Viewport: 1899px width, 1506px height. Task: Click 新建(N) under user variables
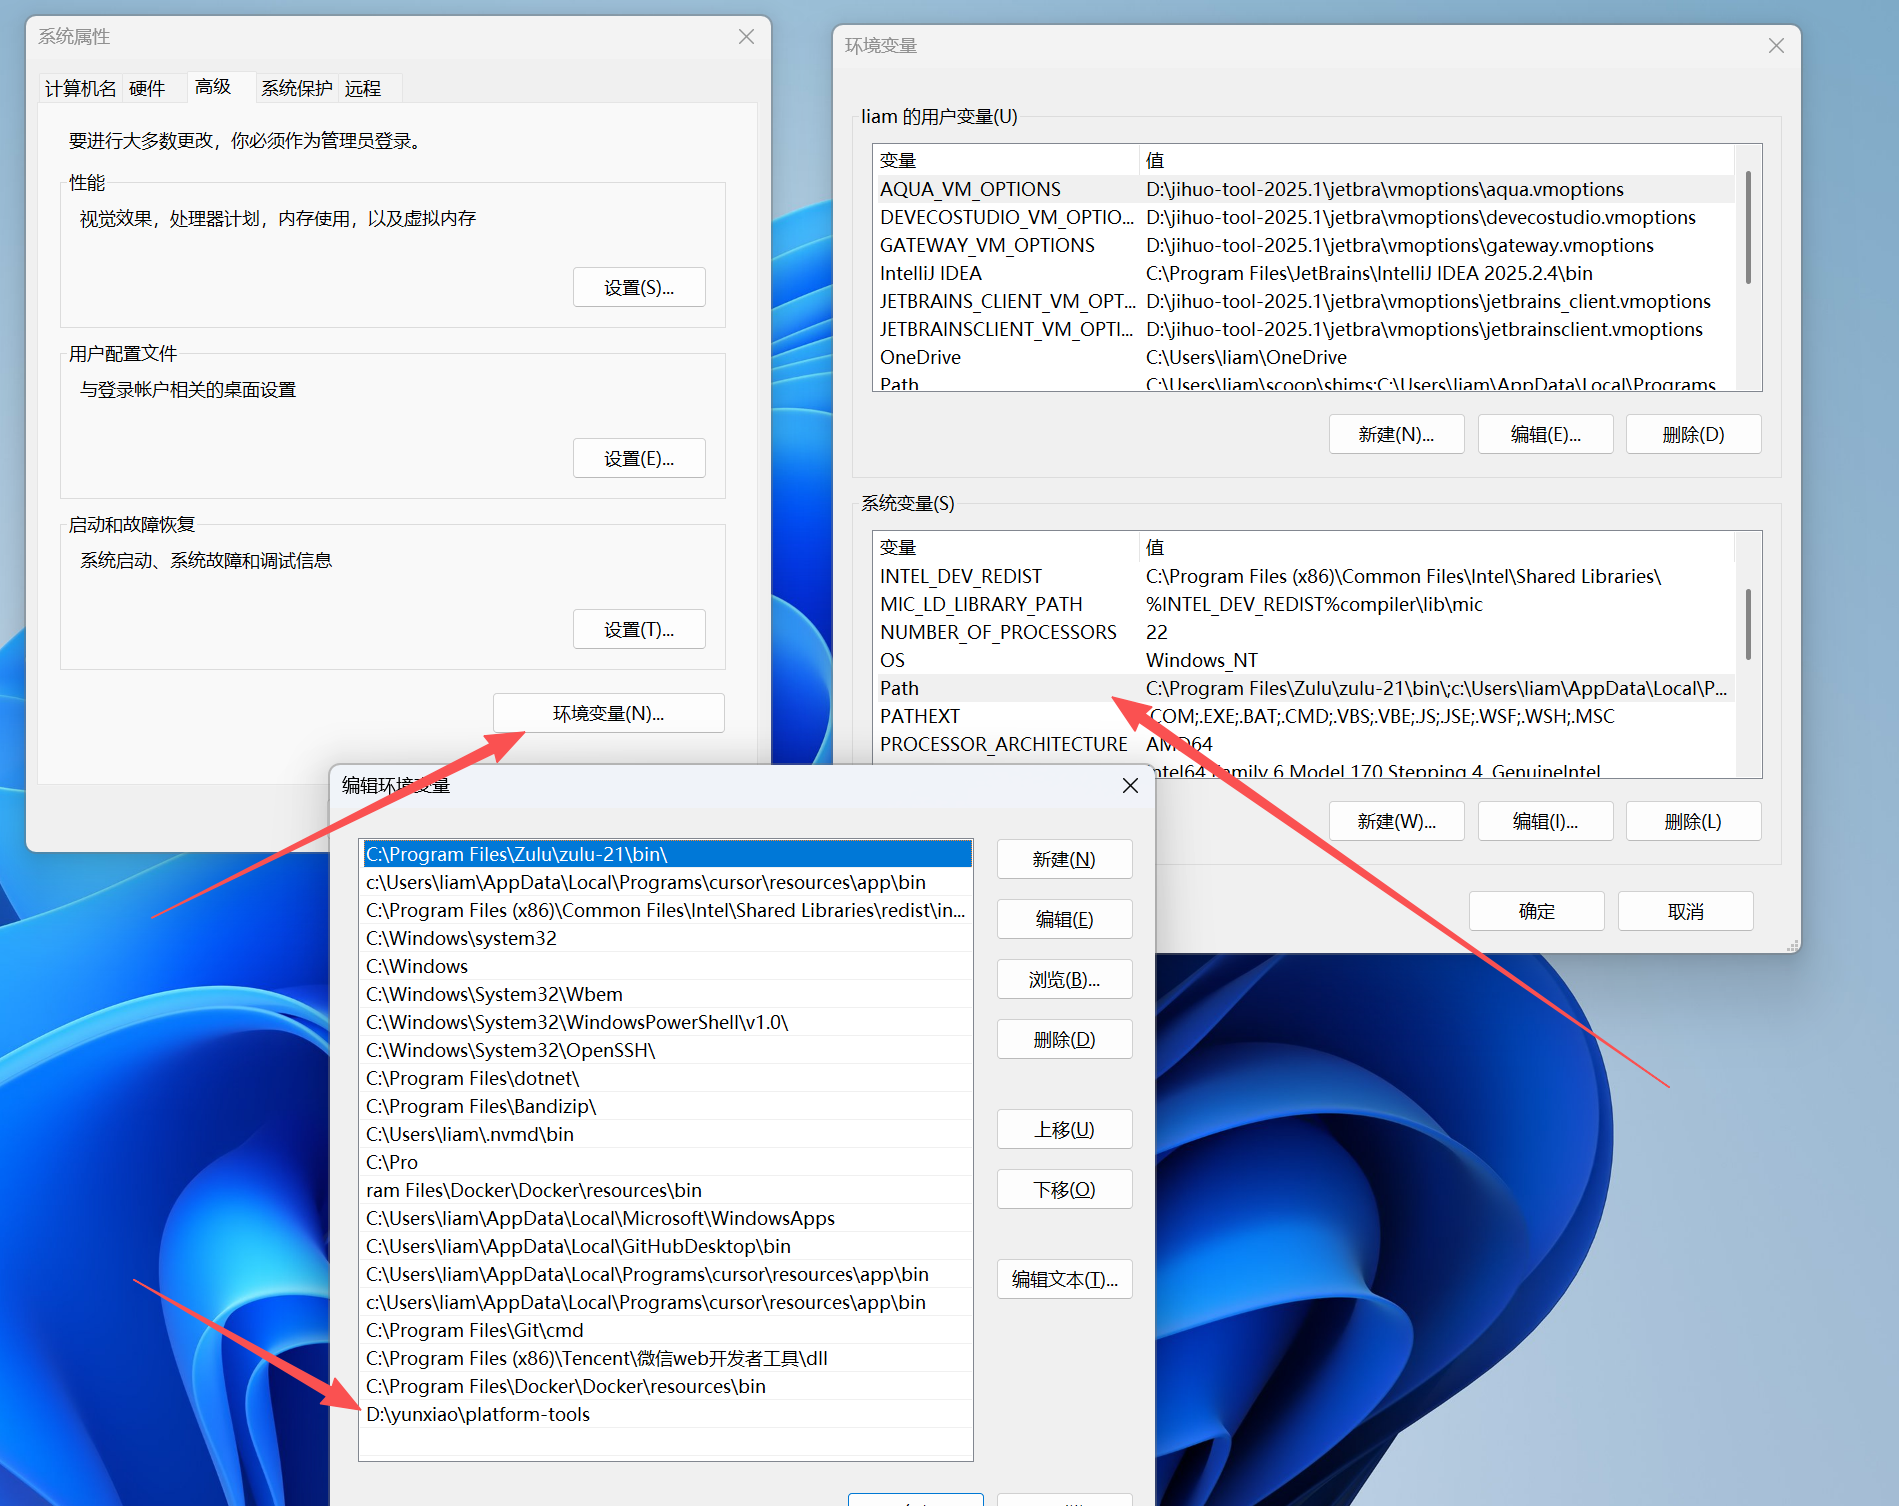pyautogui.click(x=1396, y=435)
